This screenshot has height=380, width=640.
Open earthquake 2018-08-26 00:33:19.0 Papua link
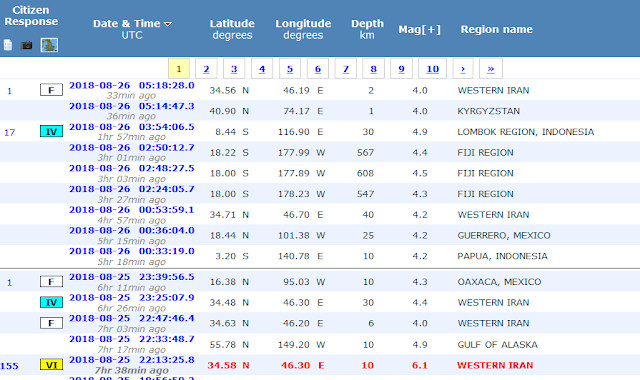(x=131, y=251)
